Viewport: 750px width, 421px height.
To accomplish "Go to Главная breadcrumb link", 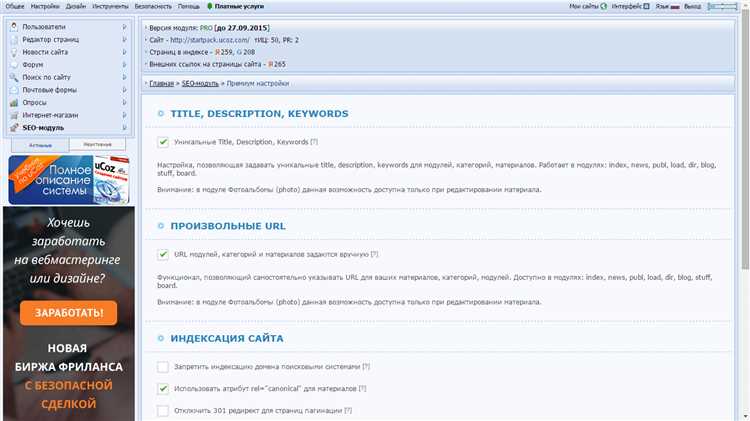I will (x=161, y=83).
